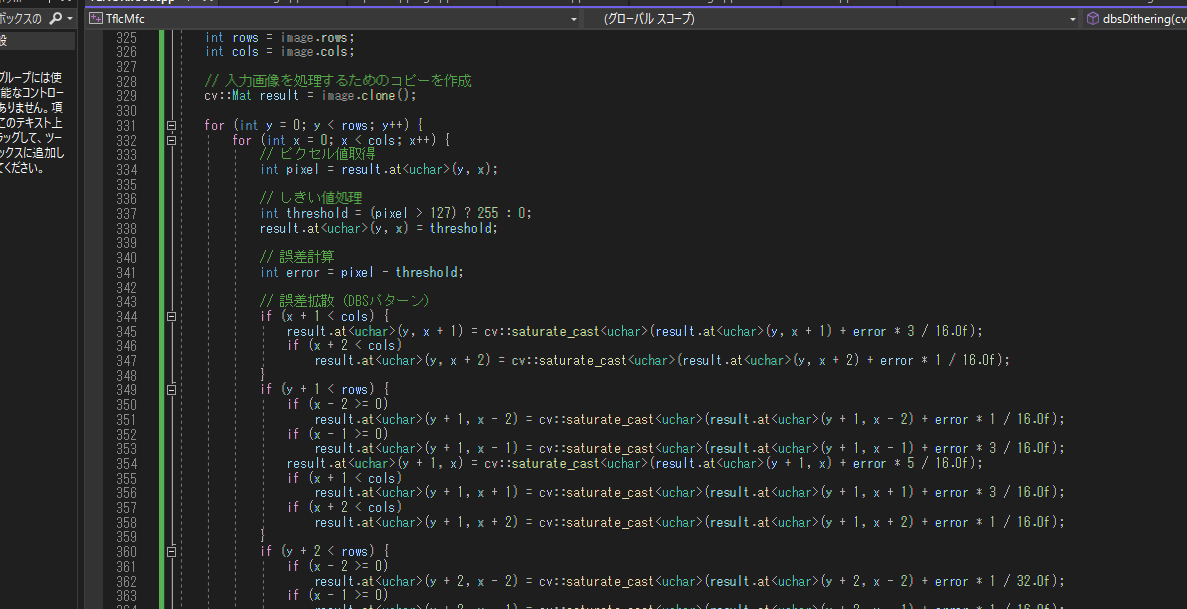This screenshot has height=609, width=1187.
Task: Click the 'error * 5 / 16.0f' statement line
Action: tap(635, 464)
